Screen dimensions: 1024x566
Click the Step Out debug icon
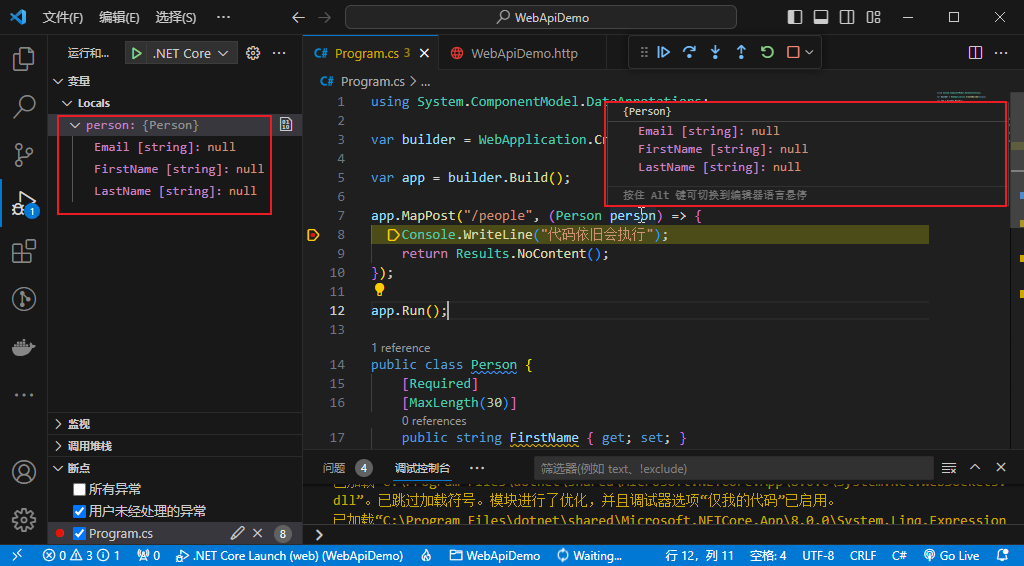pyautogui.click(x=741, y=53)
